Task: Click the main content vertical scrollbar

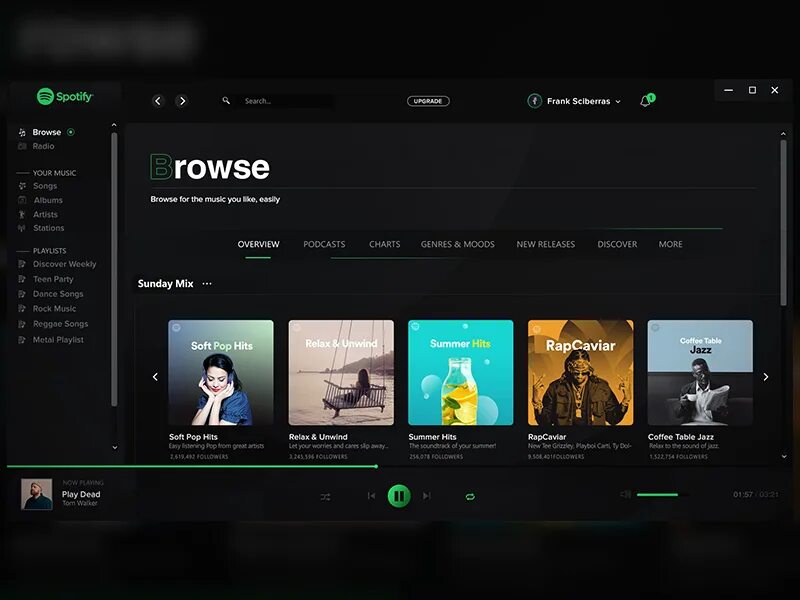Action: 783,223
